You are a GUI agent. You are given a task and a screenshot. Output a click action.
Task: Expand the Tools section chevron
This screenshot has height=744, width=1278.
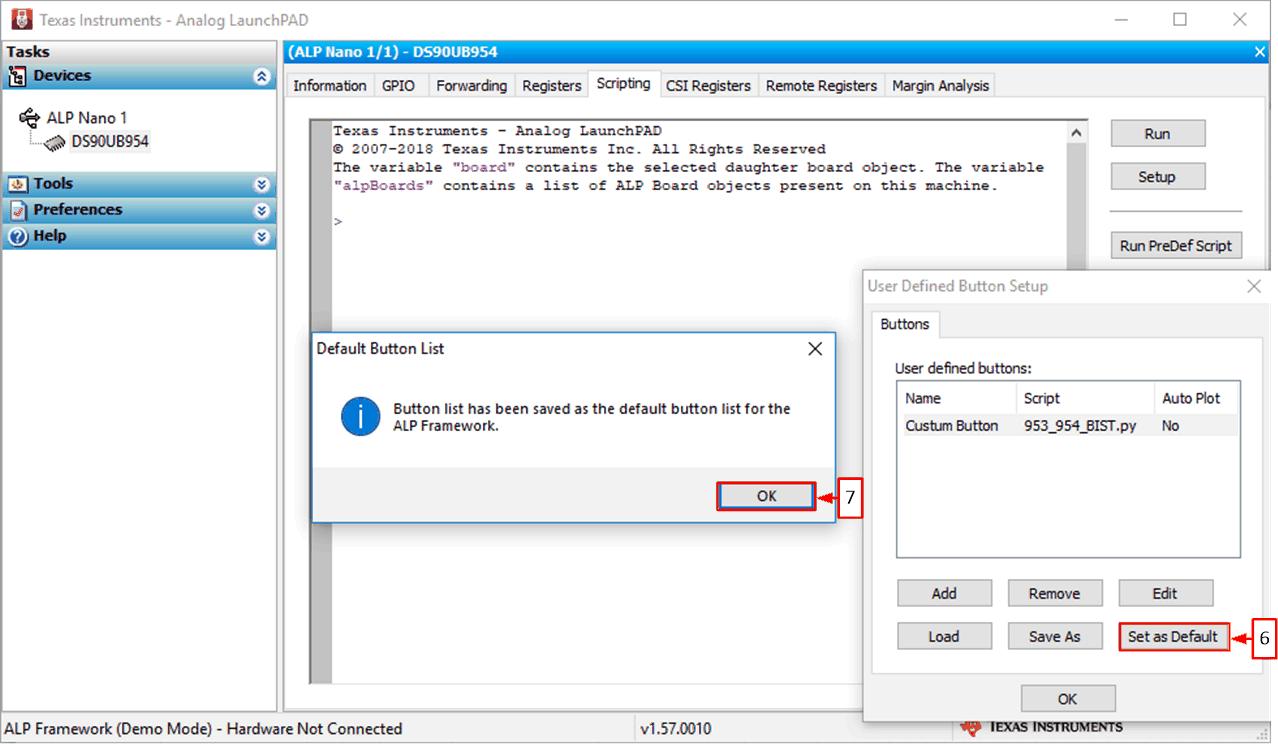click(262, 185)
